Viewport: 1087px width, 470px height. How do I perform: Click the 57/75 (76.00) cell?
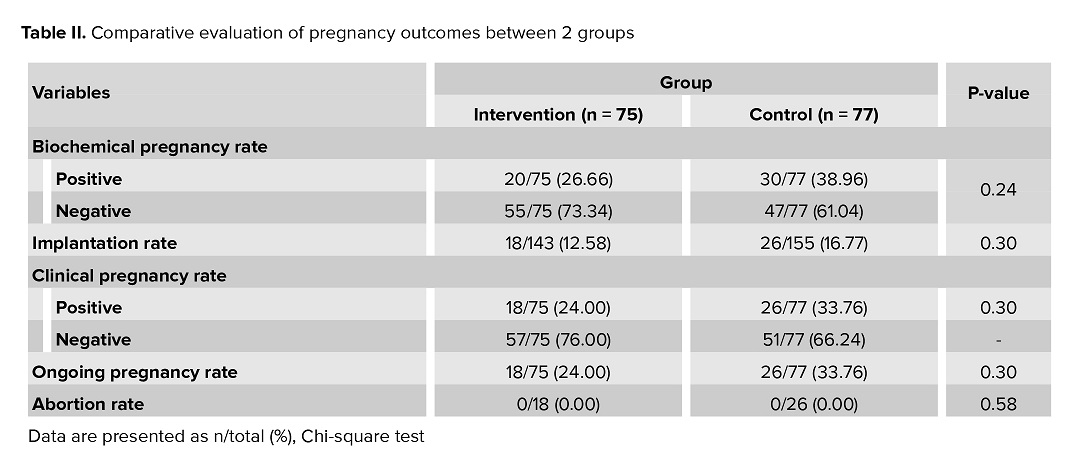[x=557, y=339]
